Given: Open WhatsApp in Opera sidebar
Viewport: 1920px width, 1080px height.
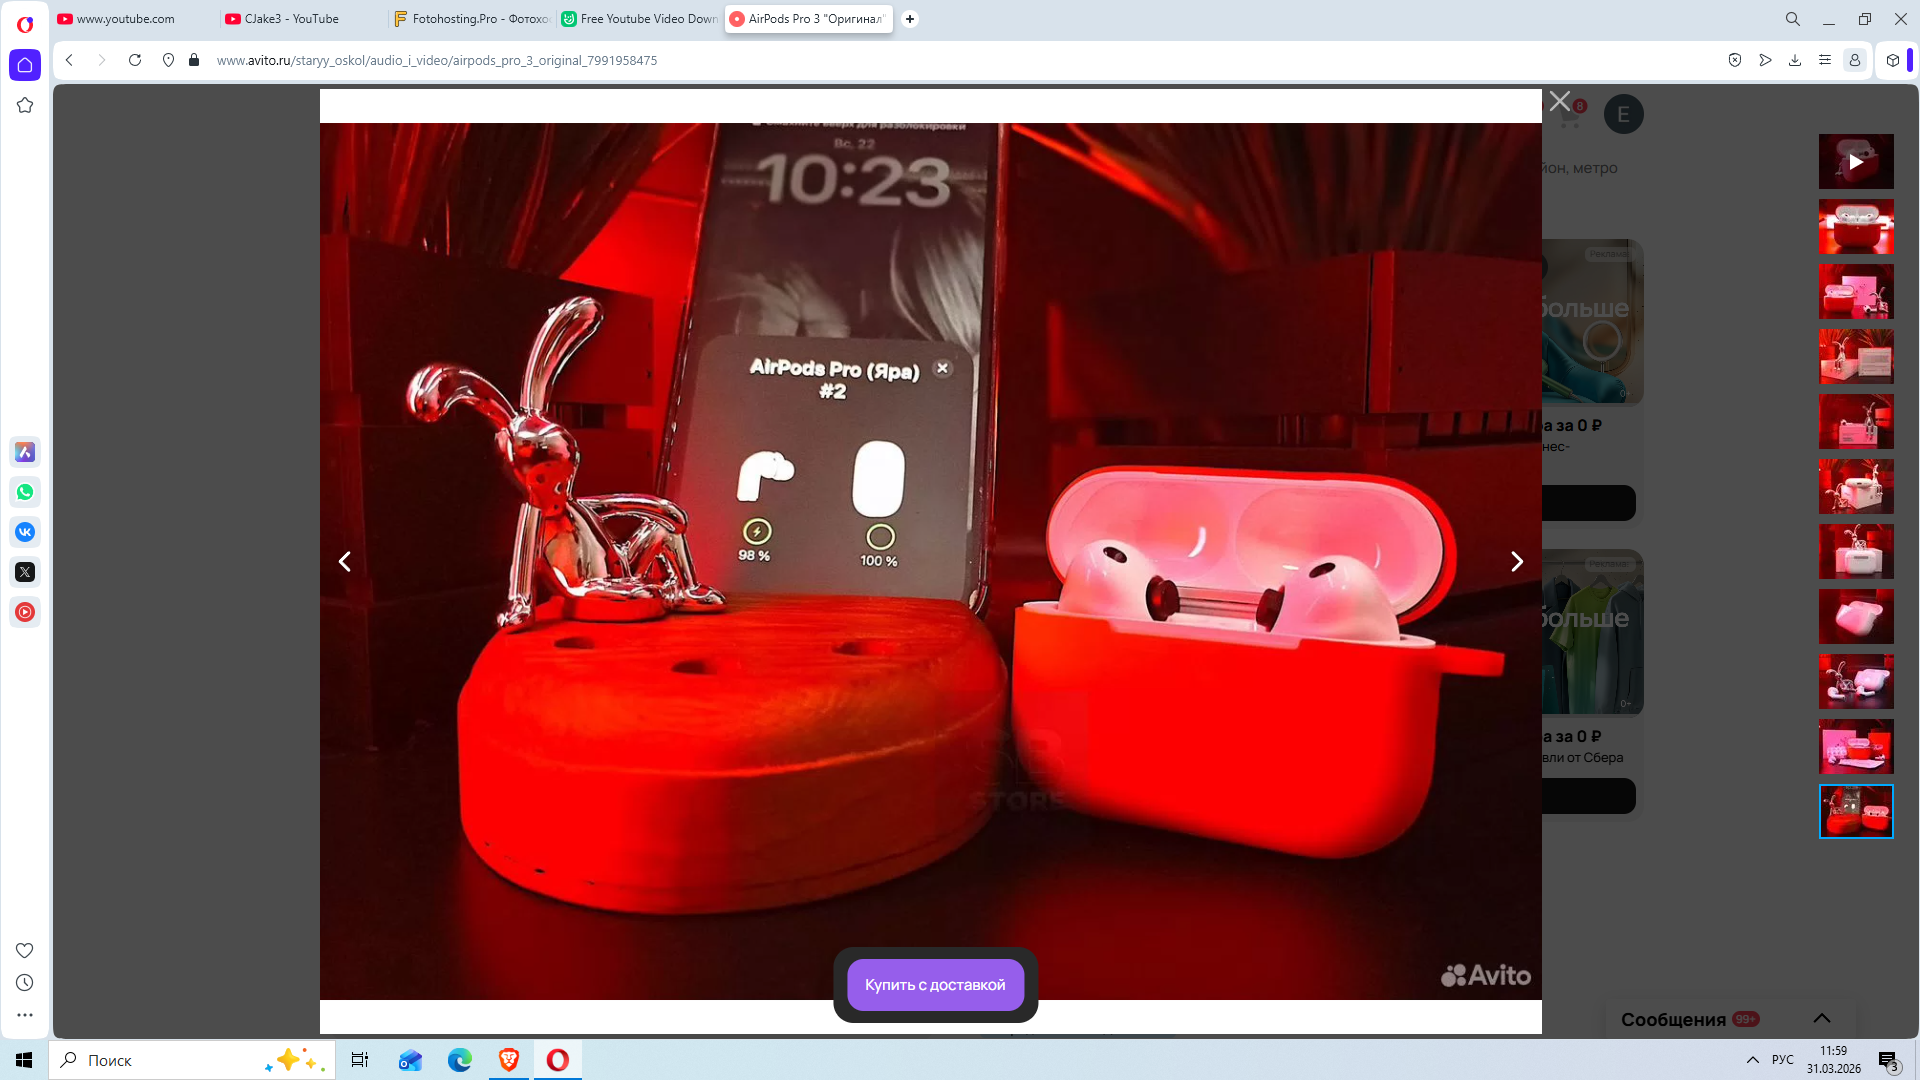Looking at the screenshot, I should point(25,492).
